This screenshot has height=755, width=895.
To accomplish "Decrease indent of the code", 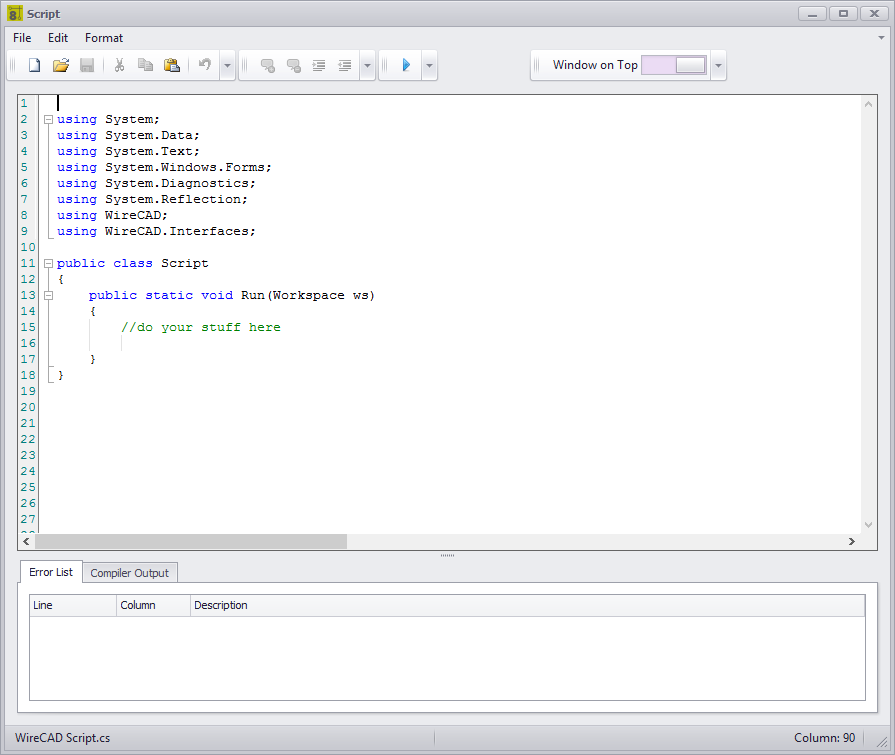I will [345, 66].
